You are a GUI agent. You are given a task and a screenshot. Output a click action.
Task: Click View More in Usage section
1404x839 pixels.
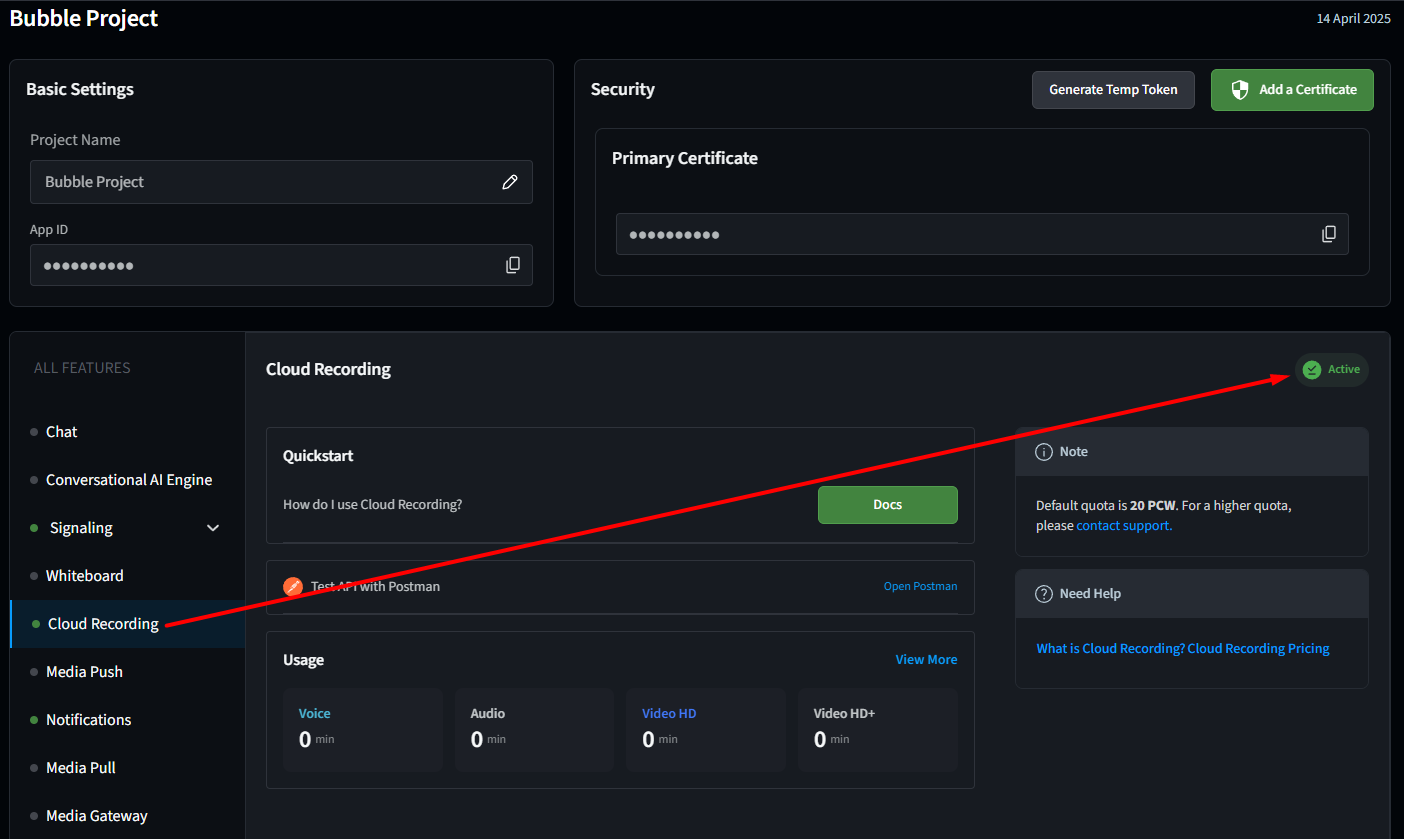click(x=926, y=660)
